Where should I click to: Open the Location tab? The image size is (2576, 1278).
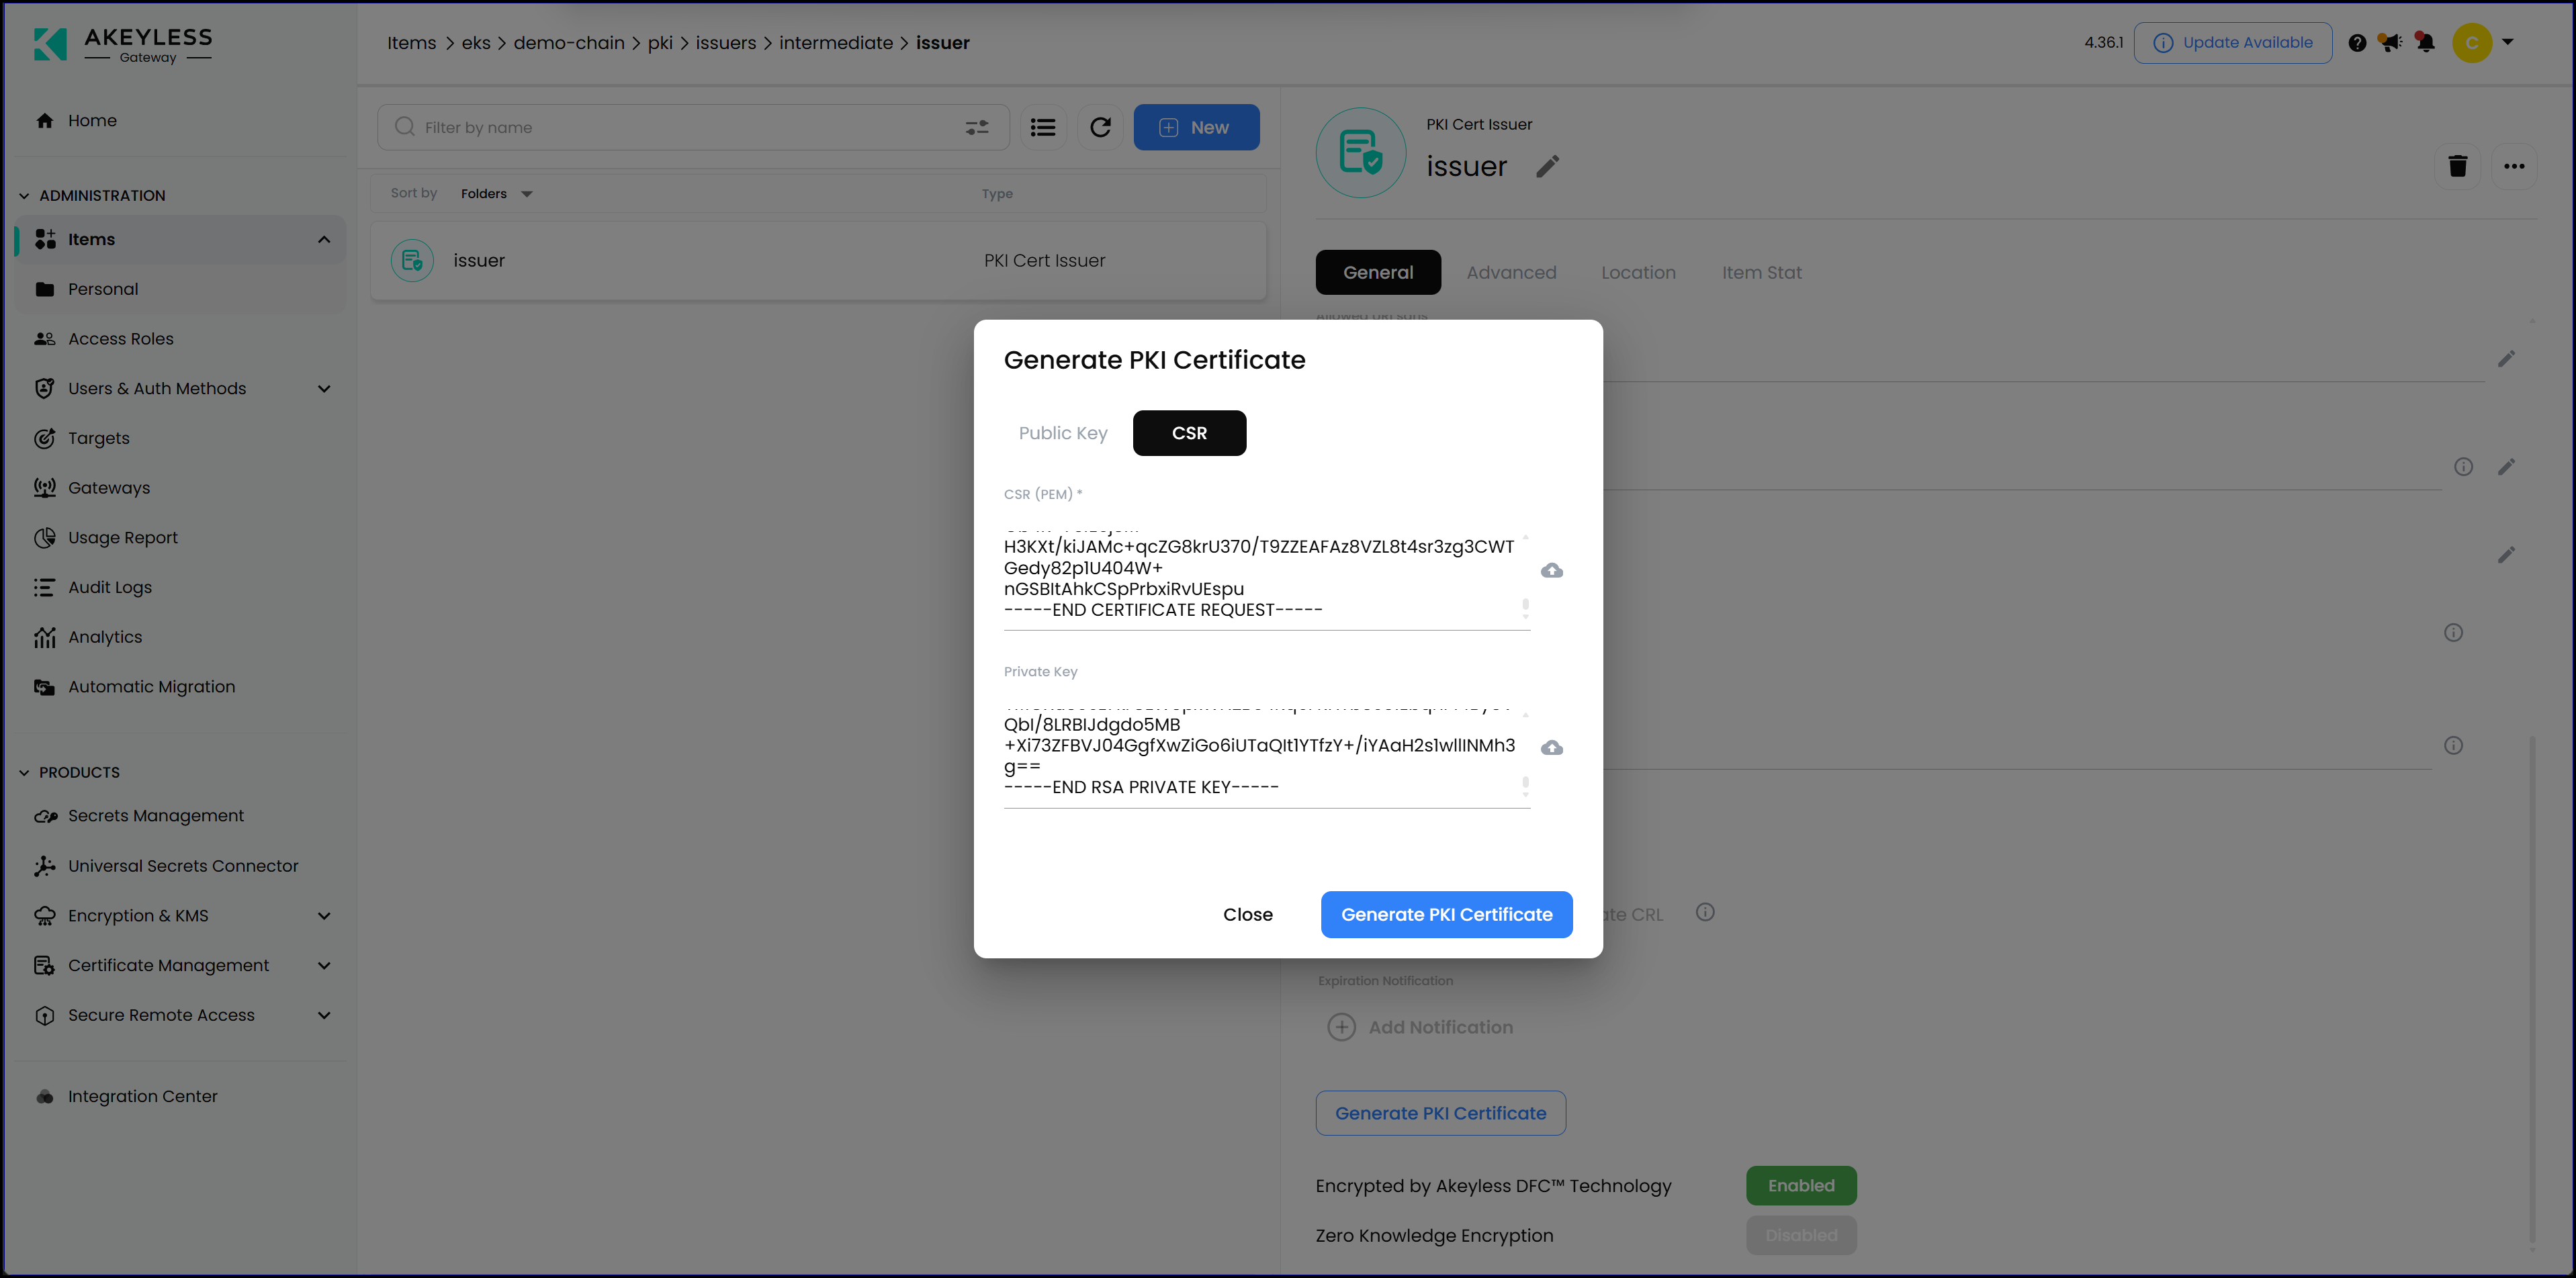pyautogui.click(x=1638, y=272)
